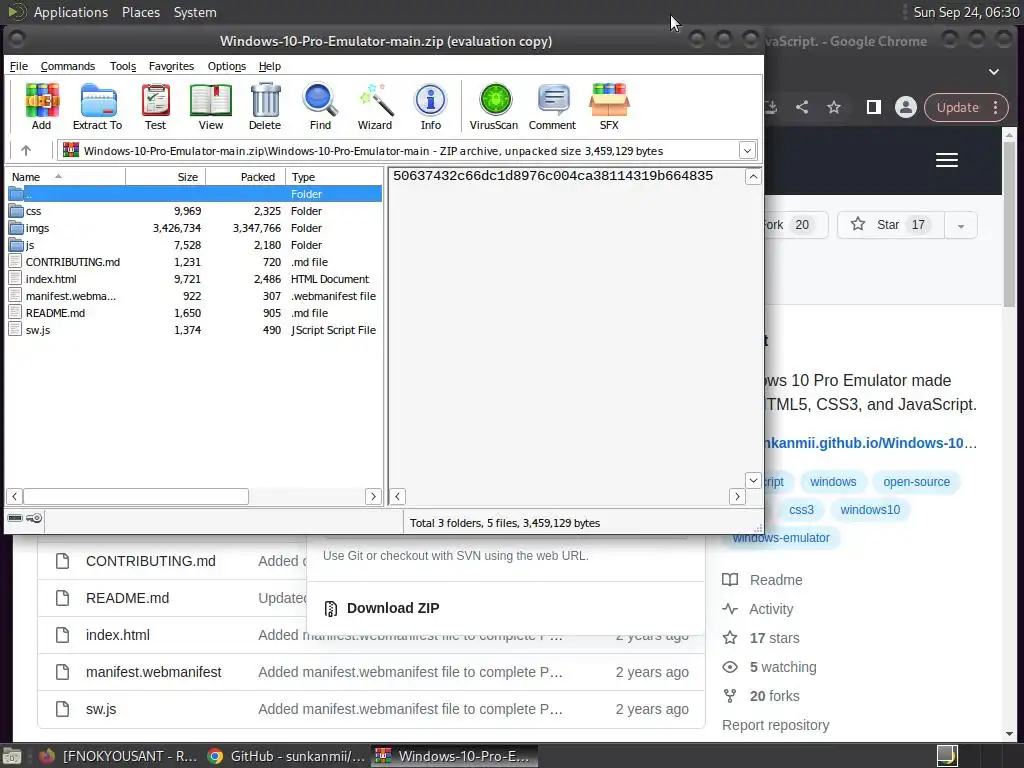The width and height of the screenshot is (1024, 768).
Task: Click Report repository link
Action: 775,725
